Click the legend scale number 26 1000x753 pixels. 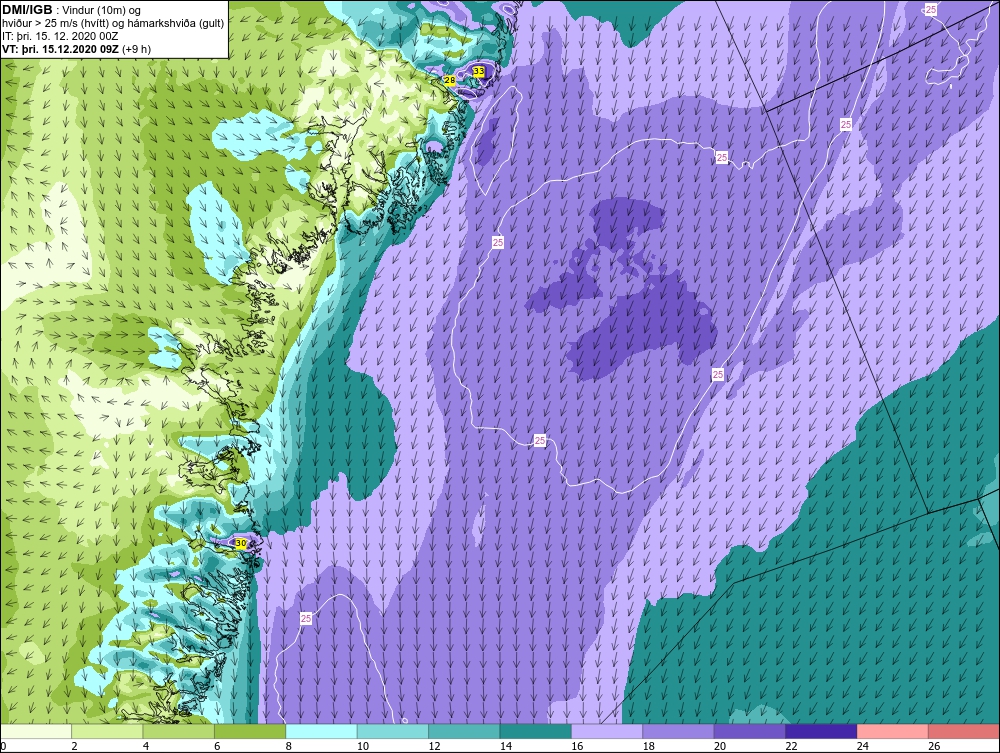934,746
